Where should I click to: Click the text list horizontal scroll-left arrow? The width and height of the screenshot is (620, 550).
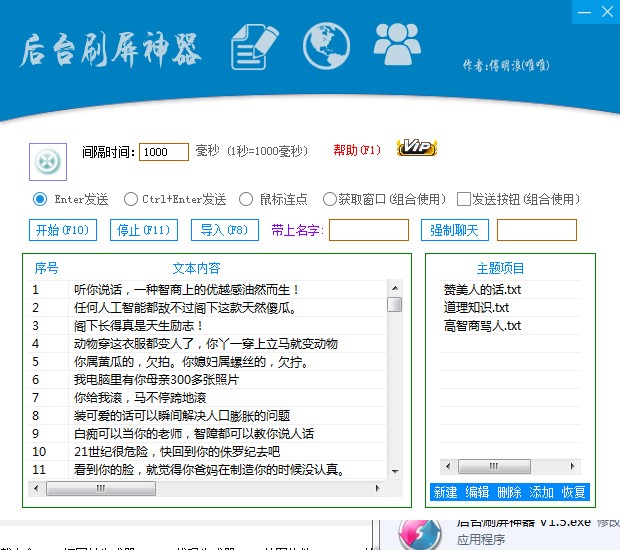(36, 488)
